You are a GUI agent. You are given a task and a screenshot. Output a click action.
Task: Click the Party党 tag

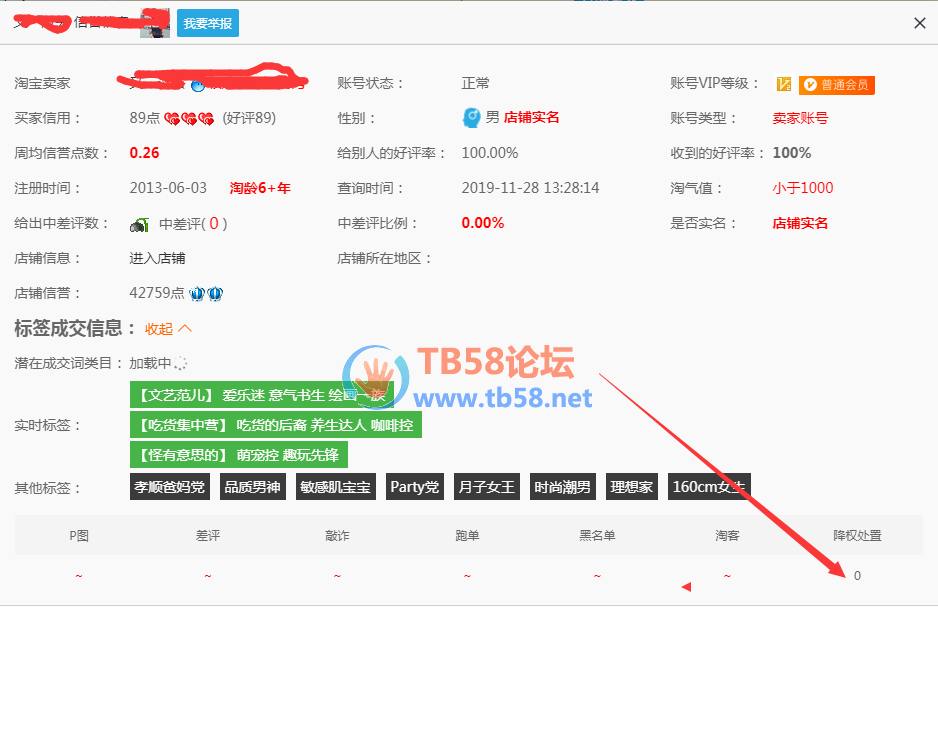[415, 487]
